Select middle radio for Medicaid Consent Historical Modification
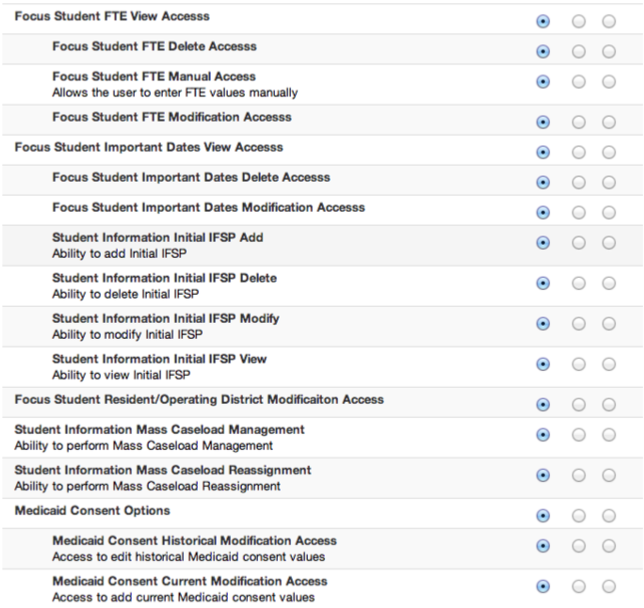 click(x=579, y=546)
